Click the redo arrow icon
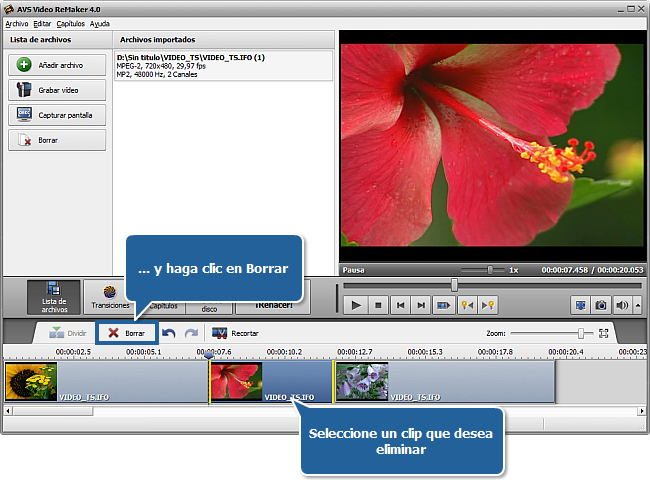This screenshot has height=480, width=650. [190, 333]
